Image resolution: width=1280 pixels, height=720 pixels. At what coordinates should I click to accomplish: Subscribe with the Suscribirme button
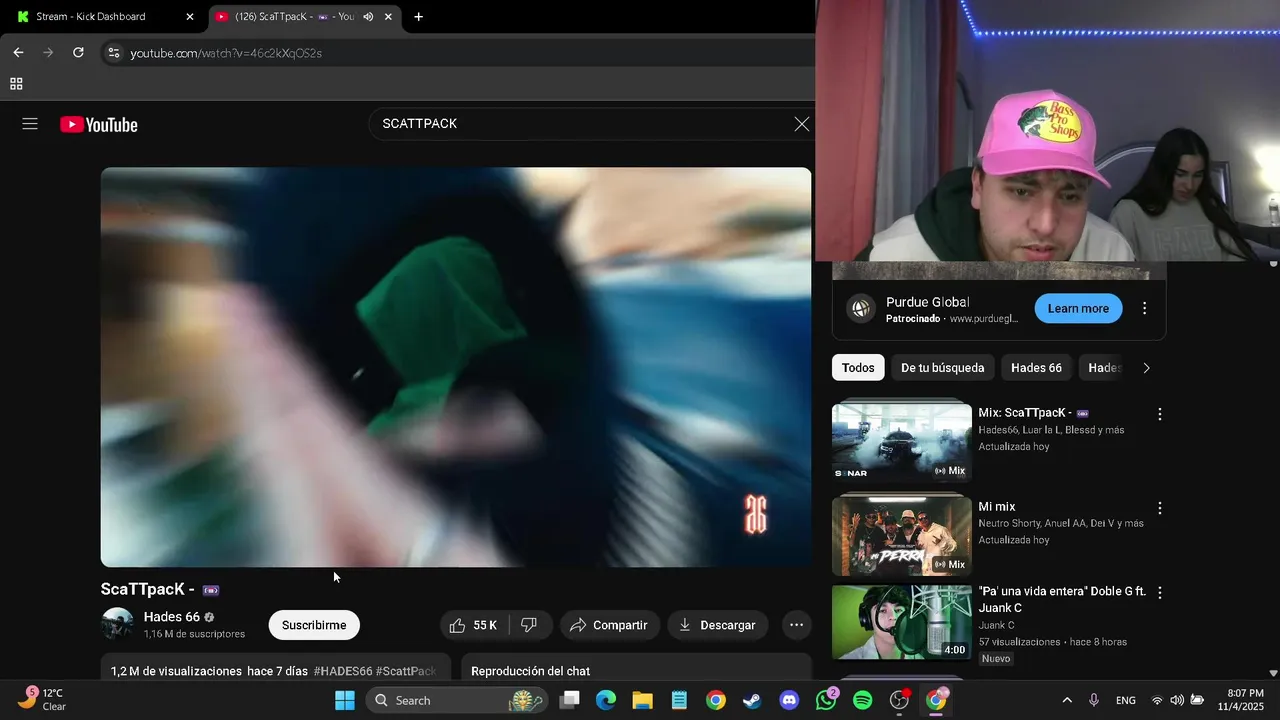(314, 625)
